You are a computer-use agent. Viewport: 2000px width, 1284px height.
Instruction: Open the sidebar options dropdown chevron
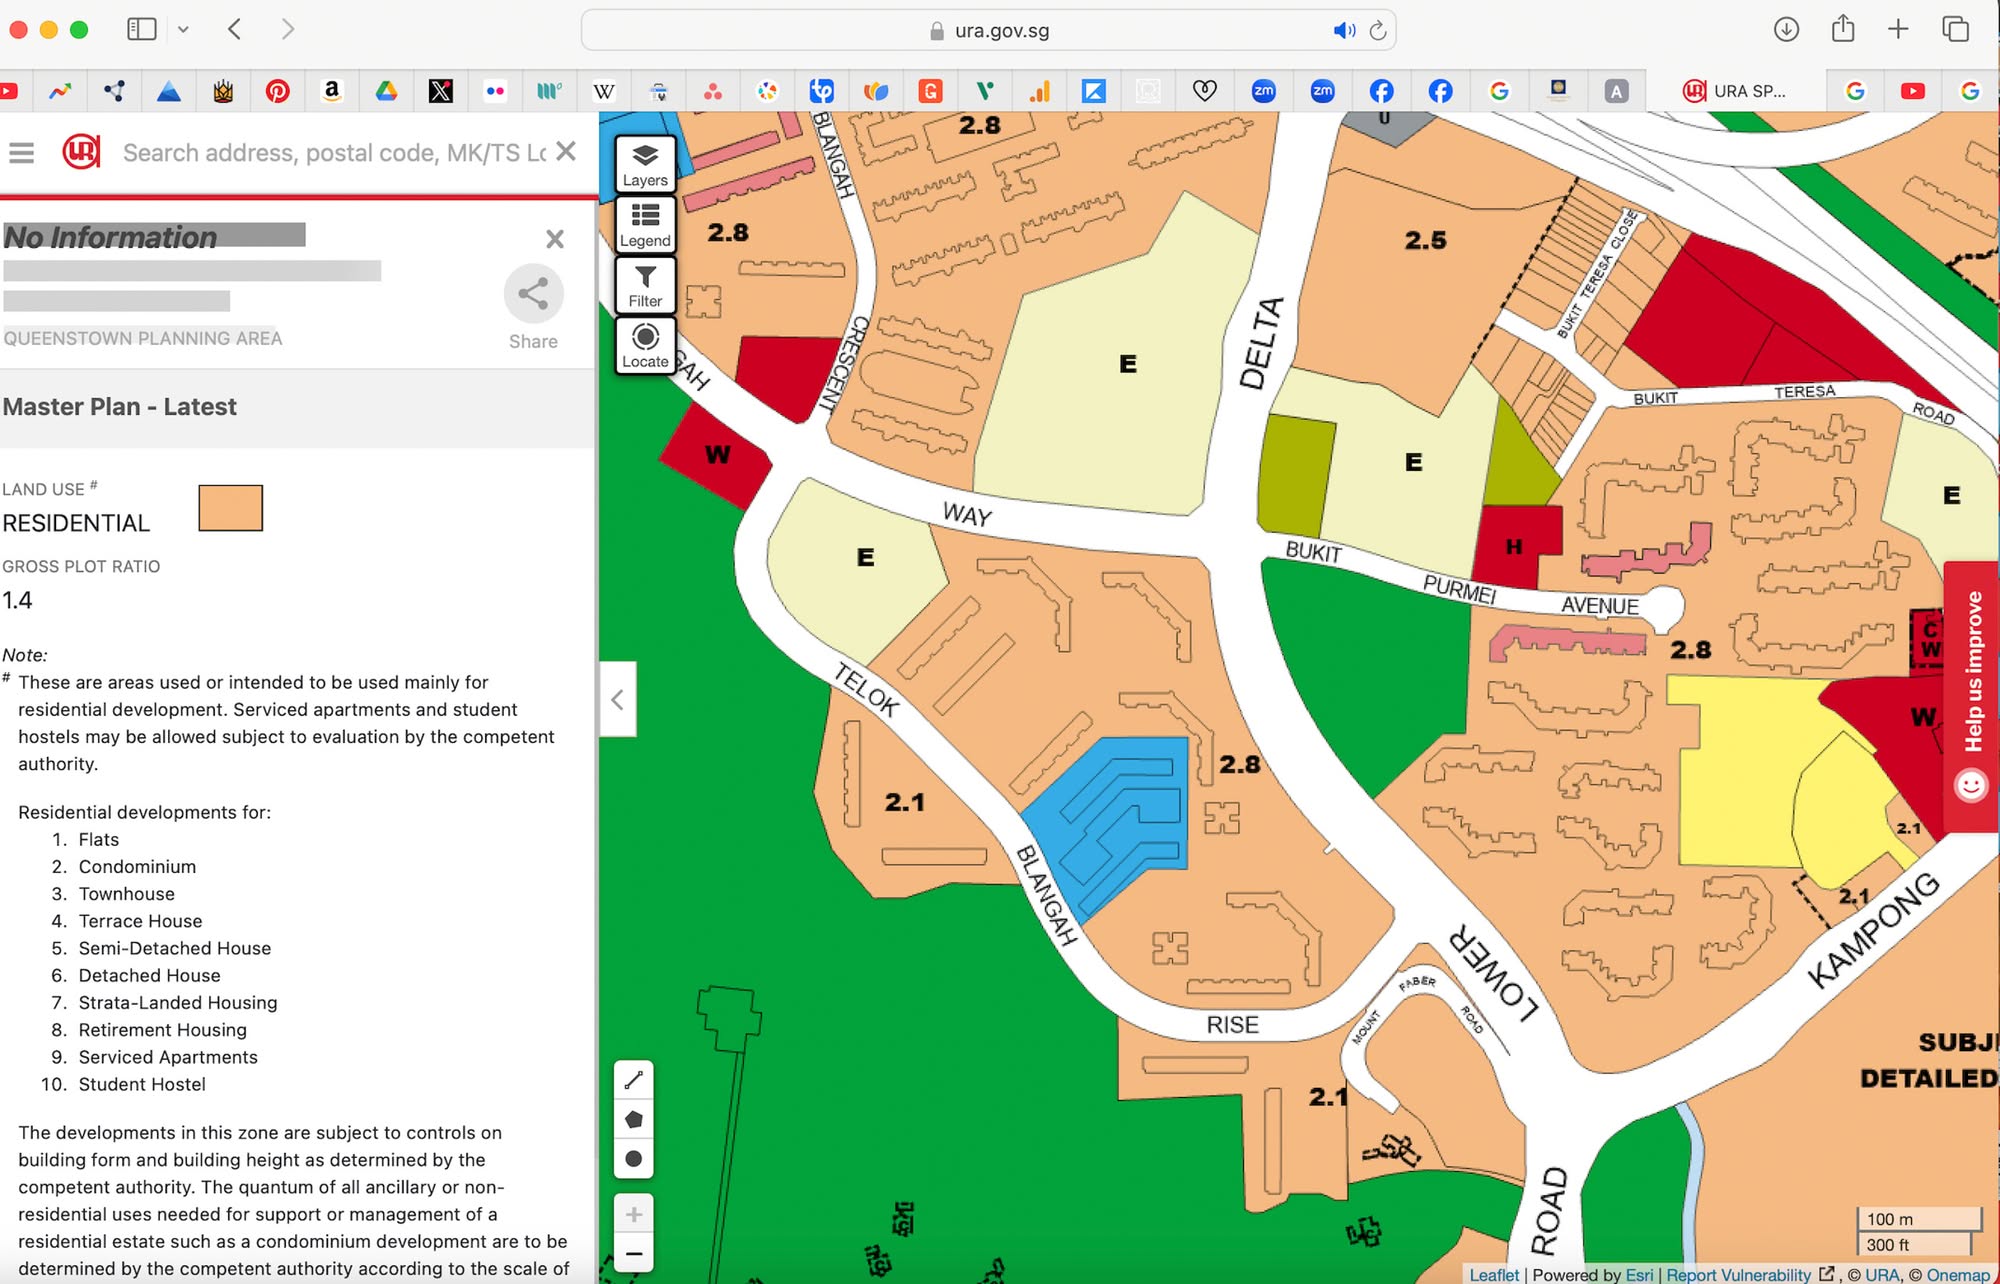183,30
